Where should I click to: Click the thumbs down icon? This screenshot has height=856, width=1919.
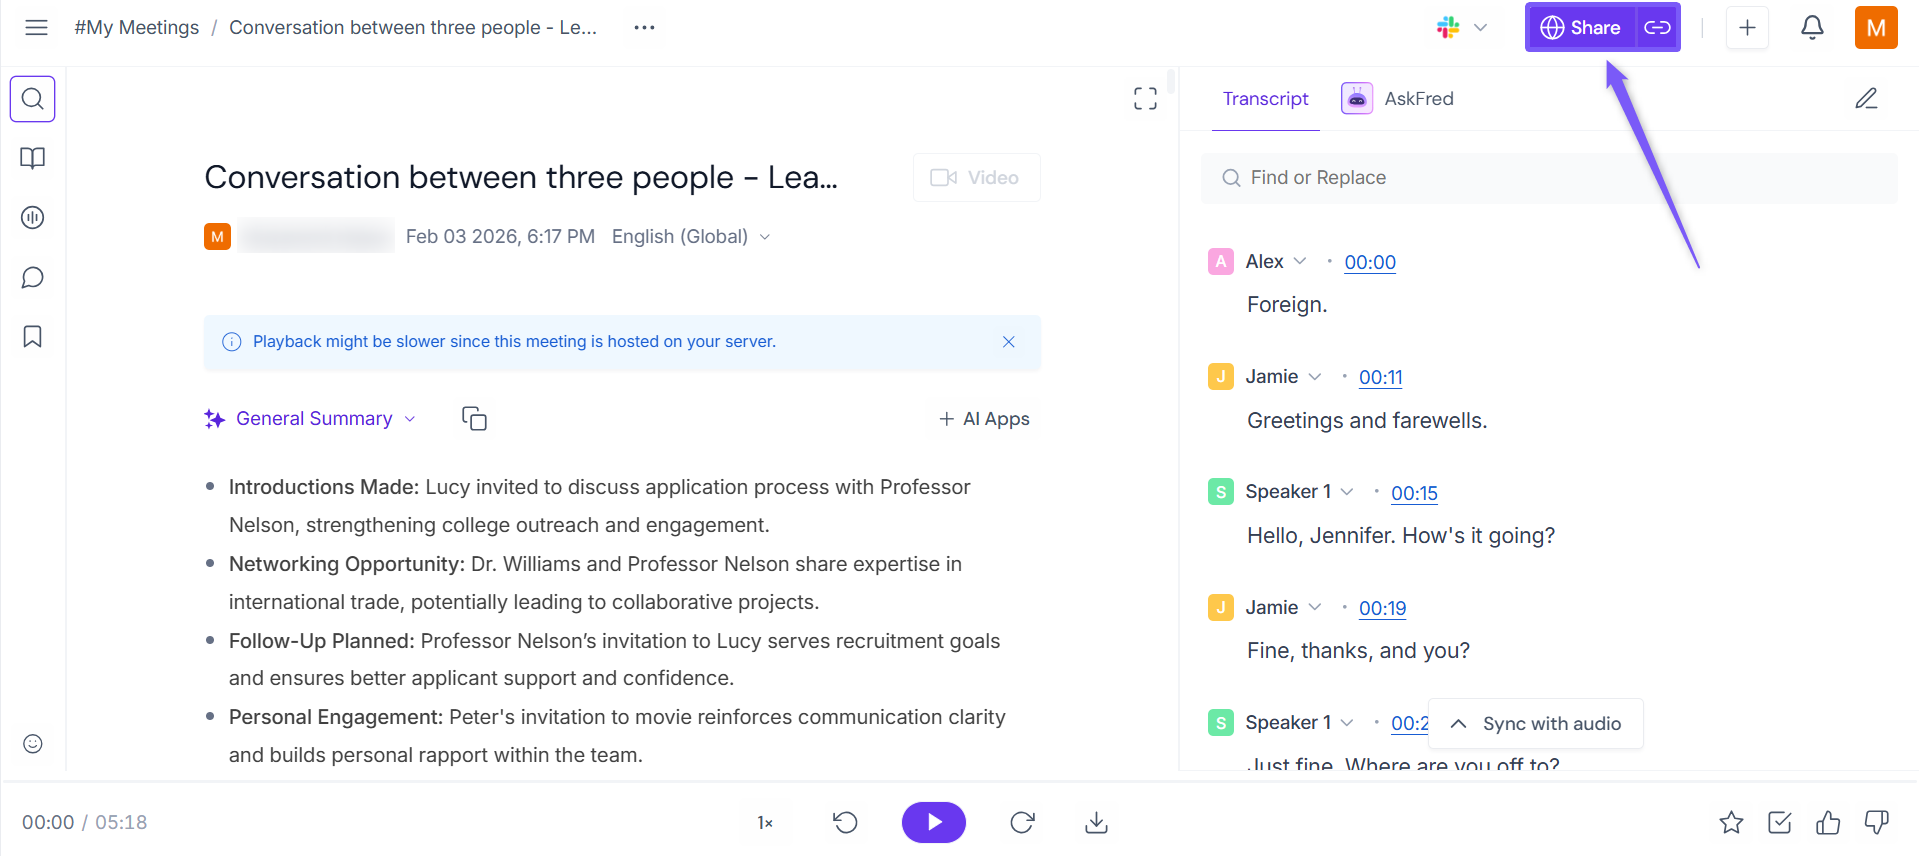1876,822
